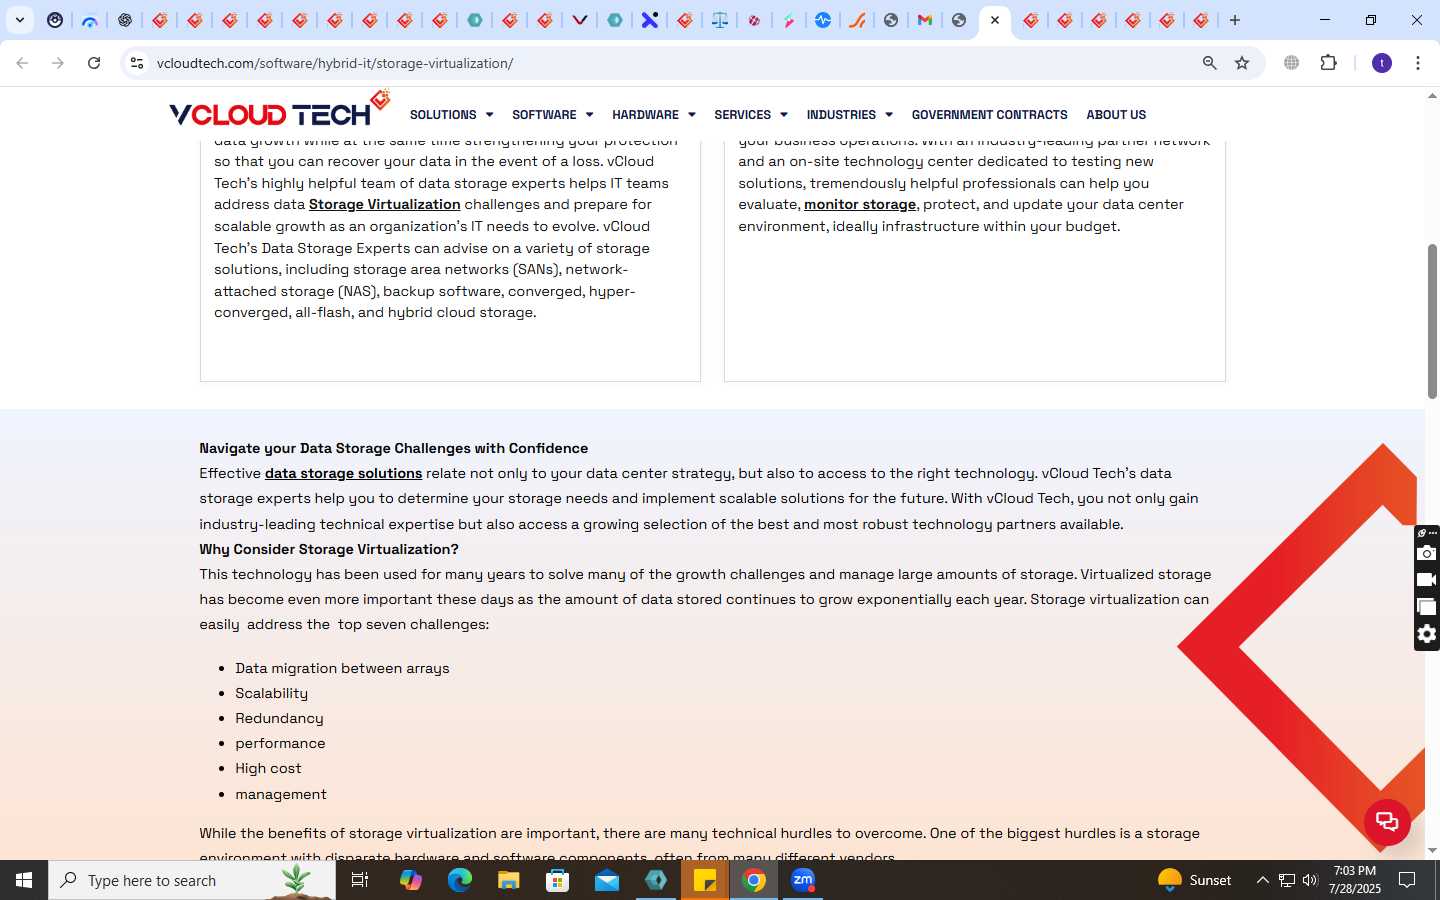Switch to the dark red V icon tab

[580, 20]
